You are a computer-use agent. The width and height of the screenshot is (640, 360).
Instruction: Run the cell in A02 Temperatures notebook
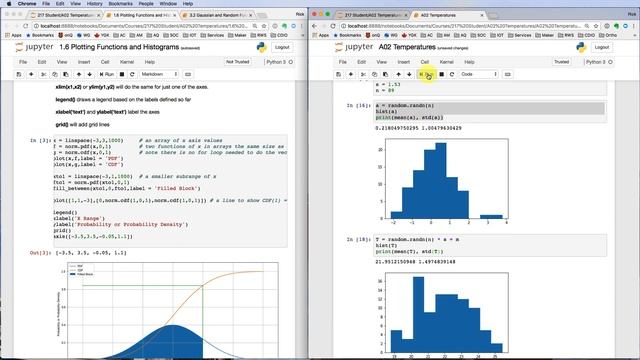(427, 74)
